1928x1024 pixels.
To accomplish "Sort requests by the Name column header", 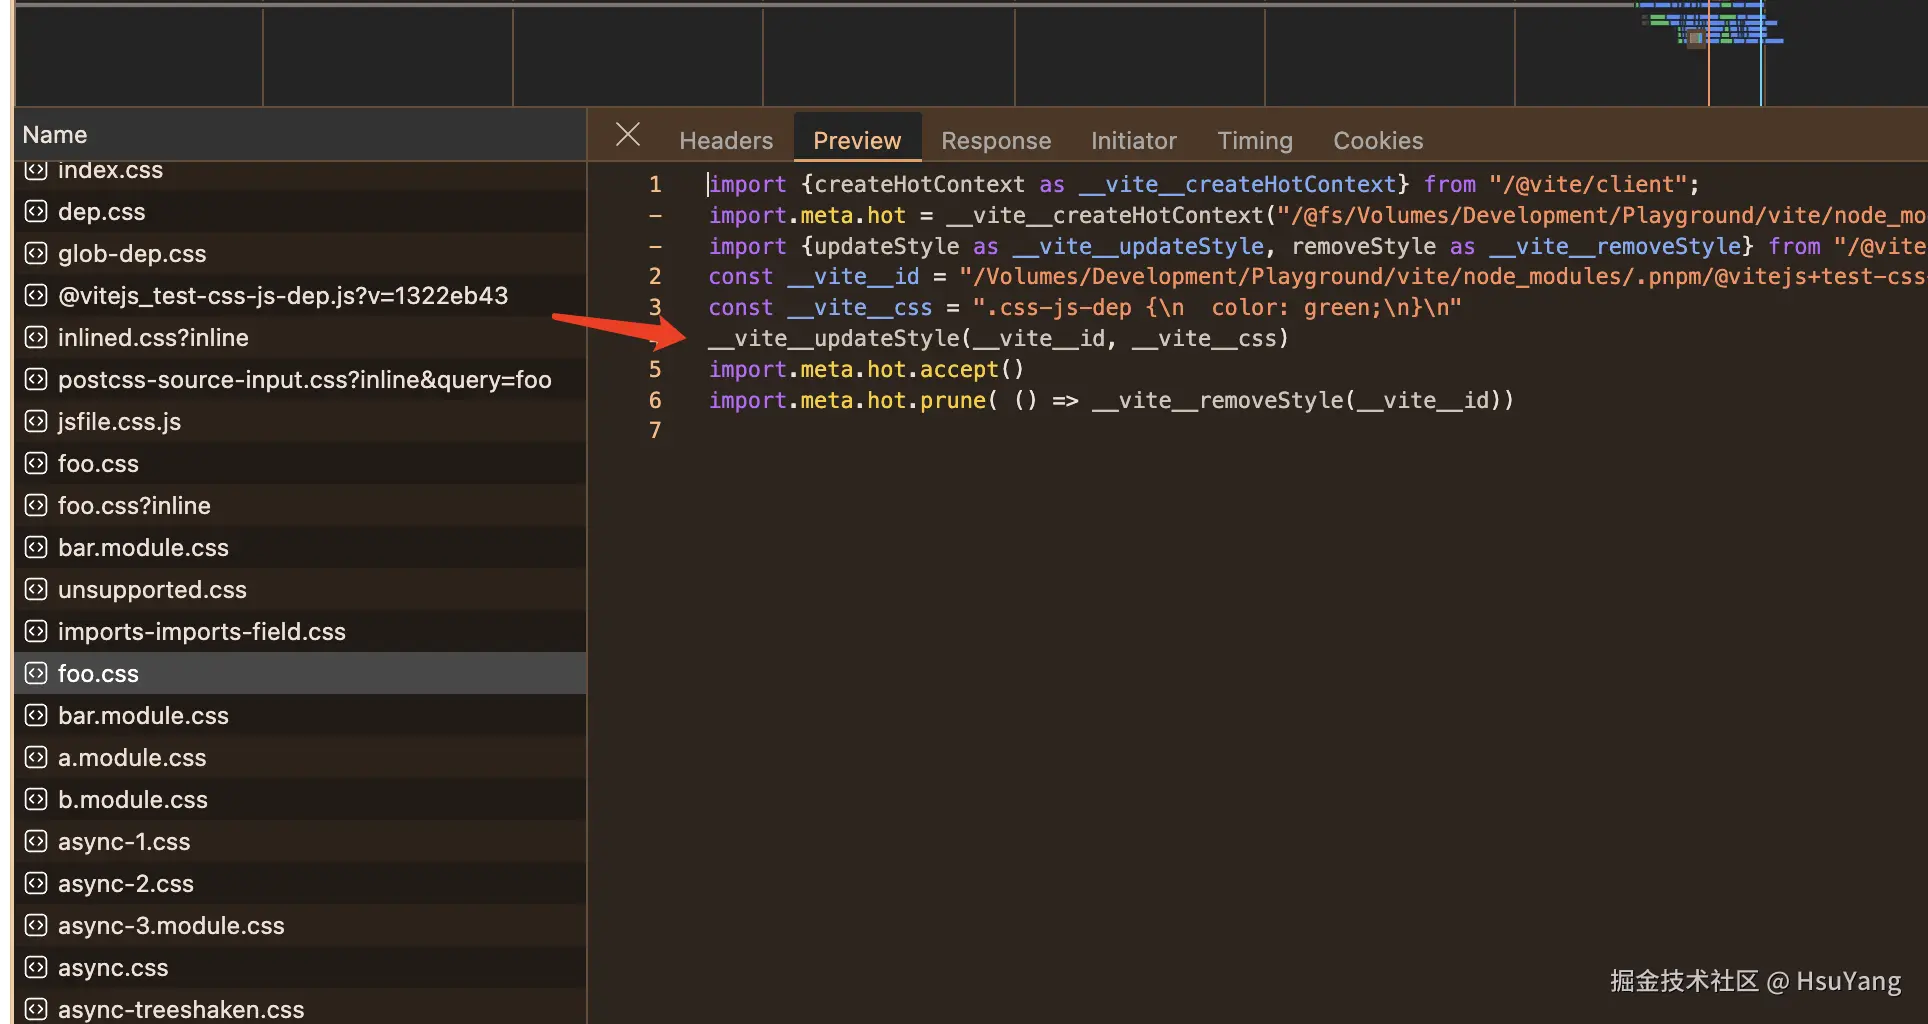I will coord(300,135).
